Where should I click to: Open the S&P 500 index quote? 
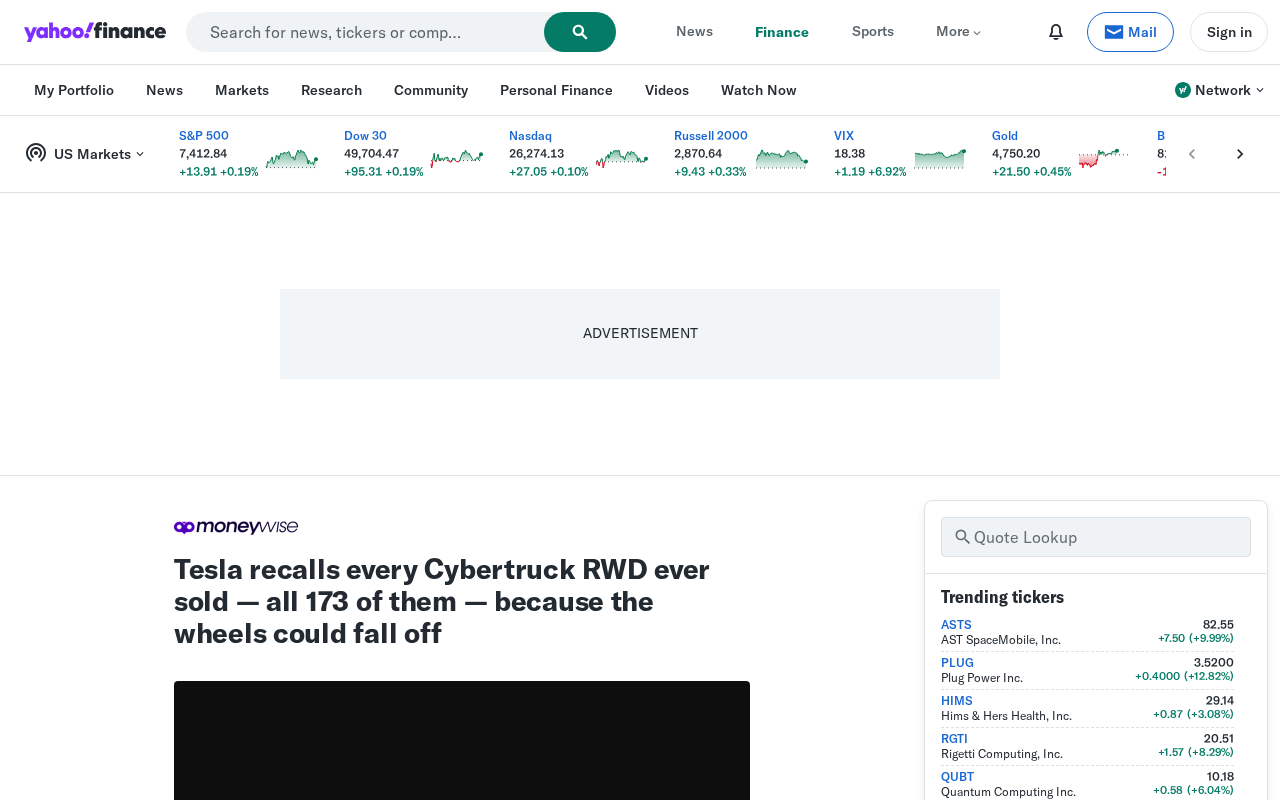pyautogui.click(x=204, y=135)
